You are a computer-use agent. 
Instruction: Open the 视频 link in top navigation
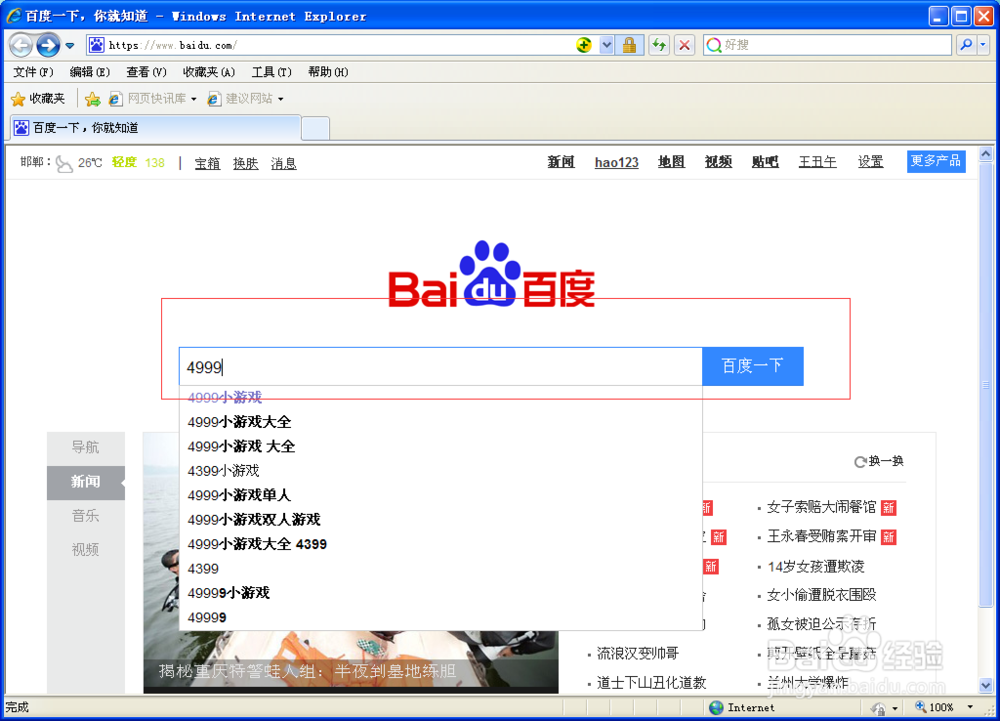(x=718, y=162)
